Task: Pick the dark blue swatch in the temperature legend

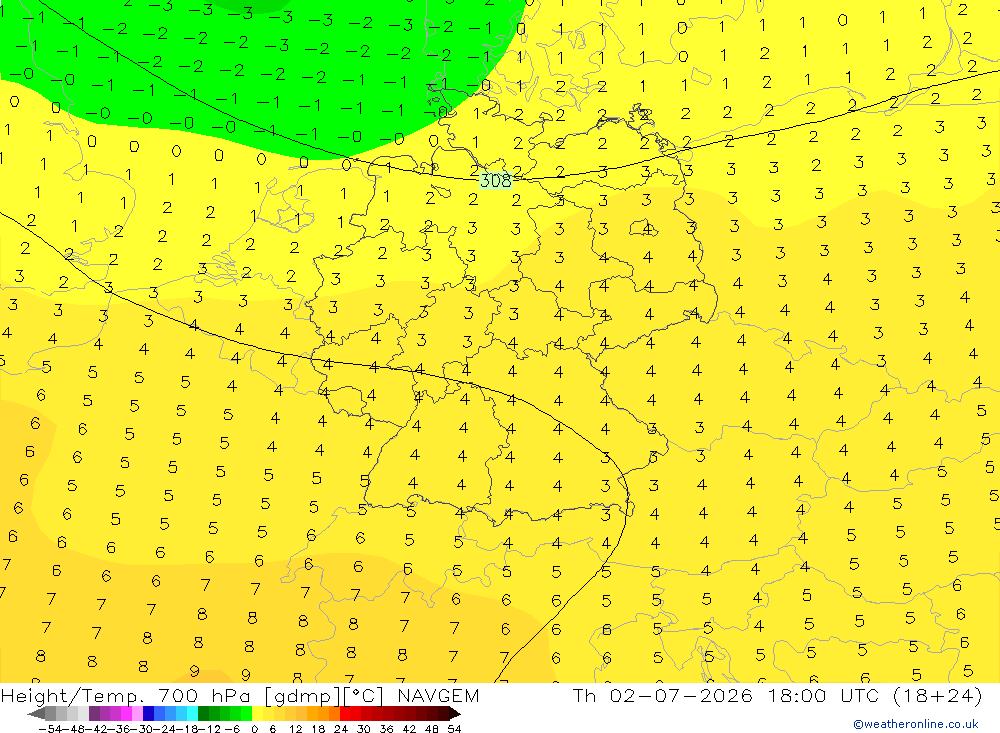Action: coord(148,714)
